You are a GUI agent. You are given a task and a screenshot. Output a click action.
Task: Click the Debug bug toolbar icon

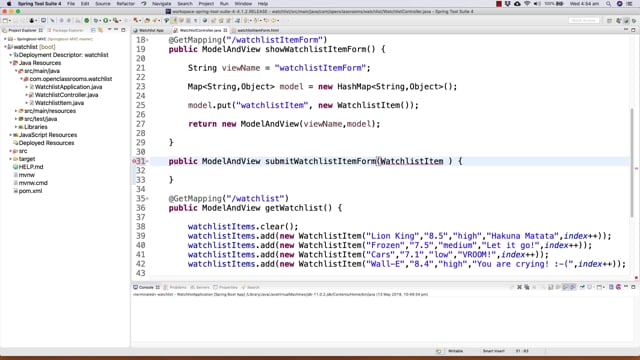96,20
